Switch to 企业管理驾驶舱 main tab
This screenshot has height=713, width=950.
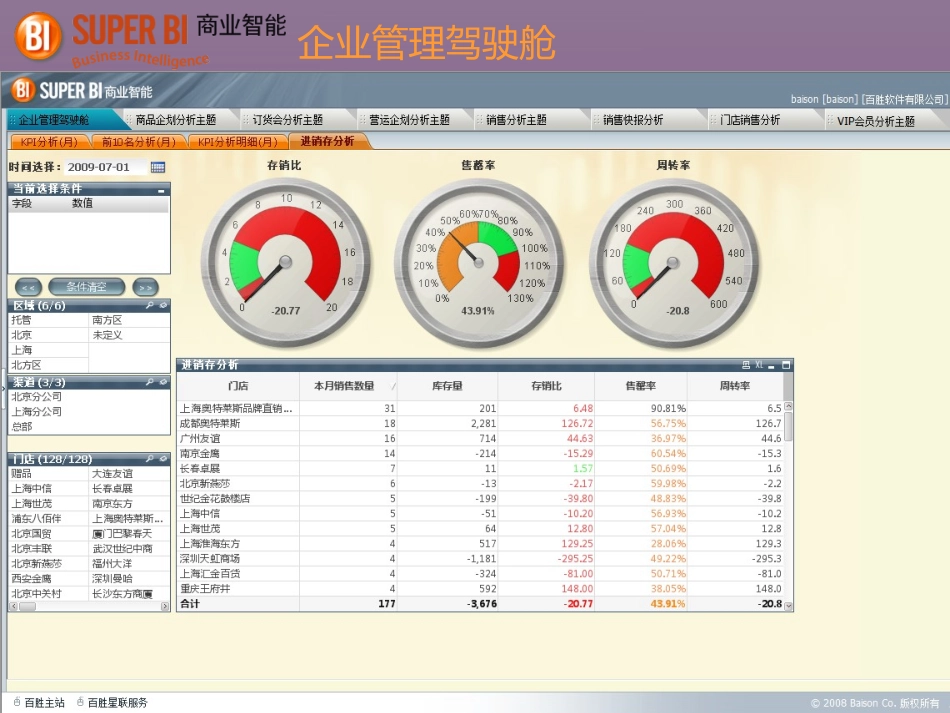[54, 120]
